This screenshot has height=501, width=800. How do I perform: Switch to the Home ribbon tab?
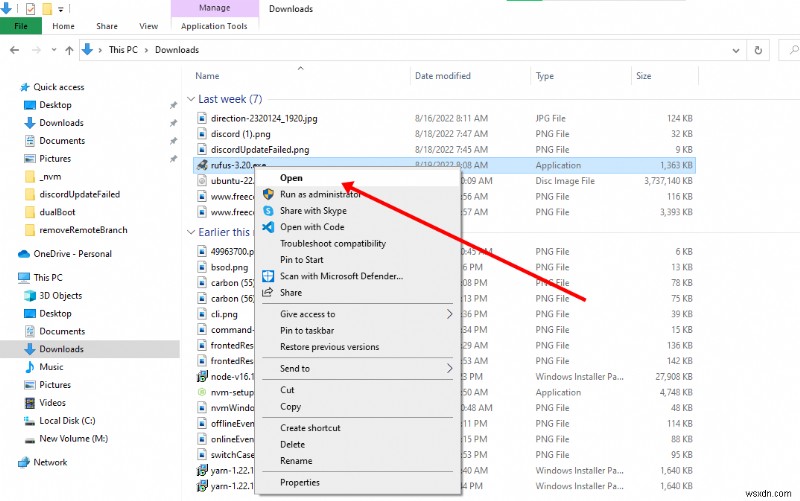[x=63, y=26]
